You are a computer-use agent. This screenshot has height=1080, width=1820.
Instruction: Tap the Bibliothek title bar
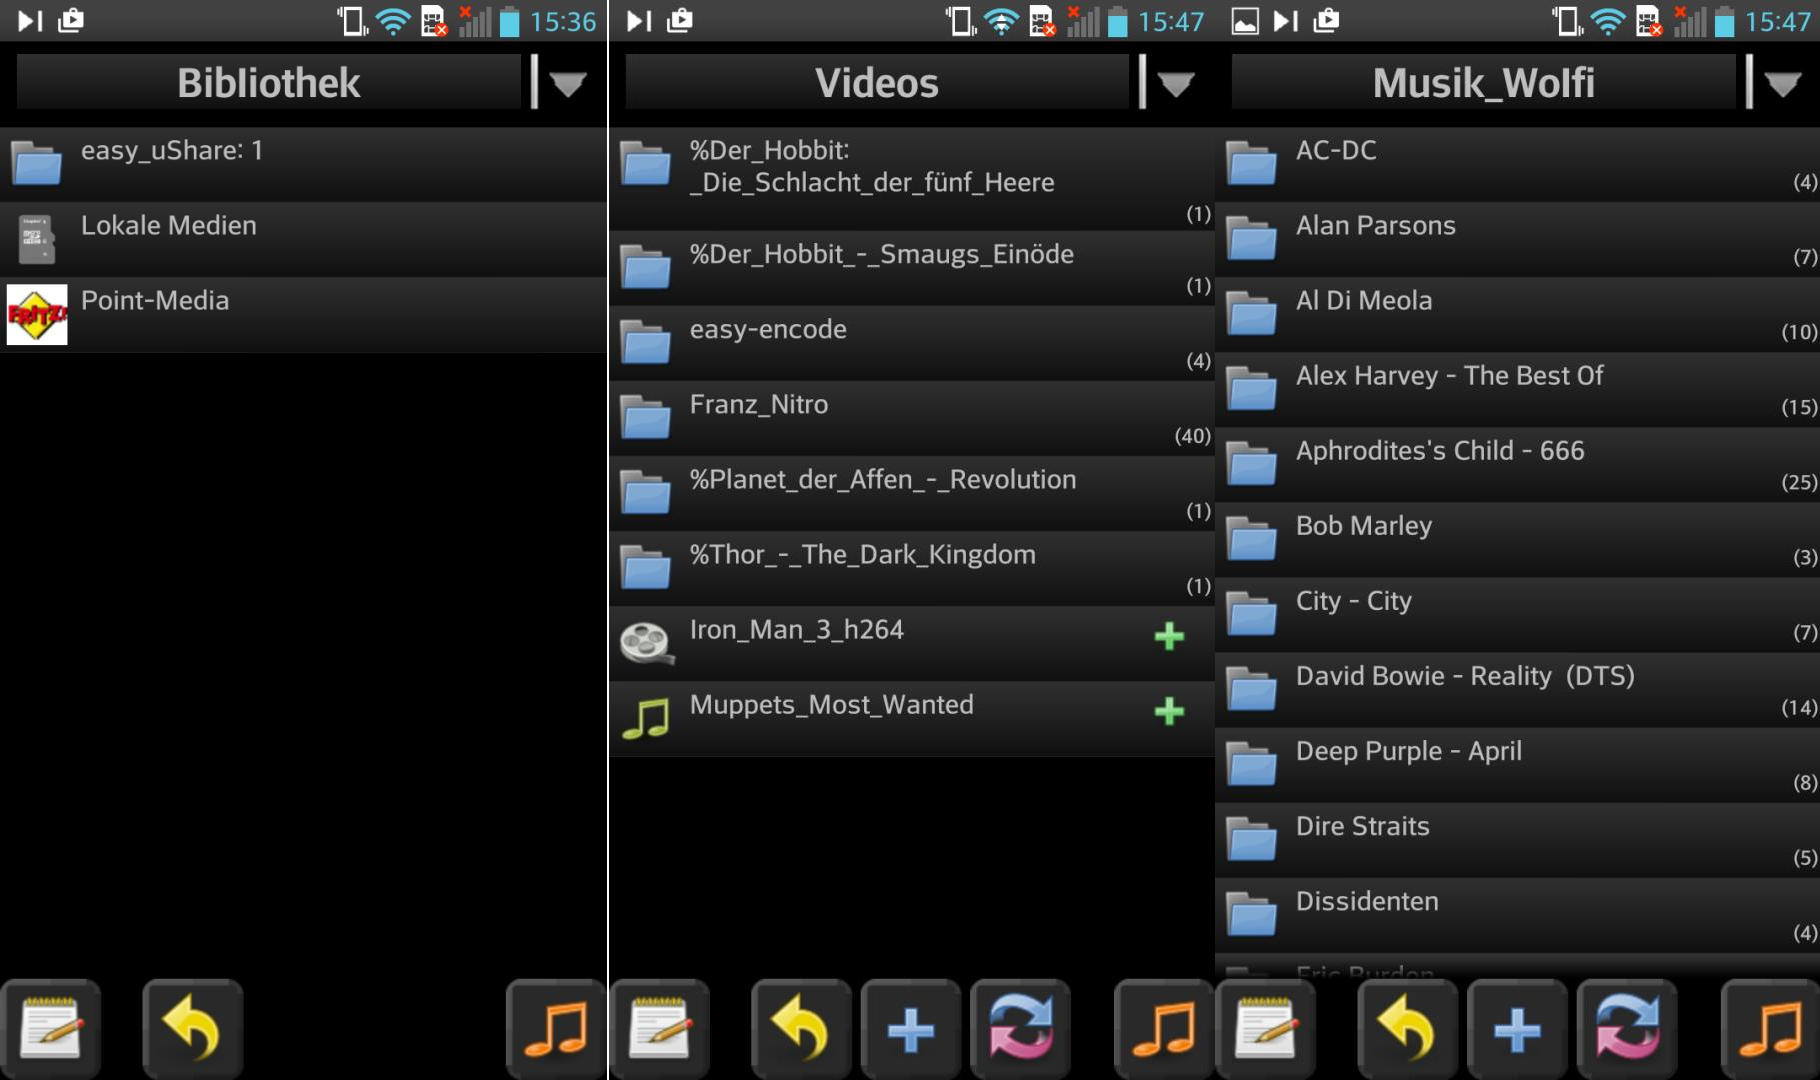[x=269, y=82]
